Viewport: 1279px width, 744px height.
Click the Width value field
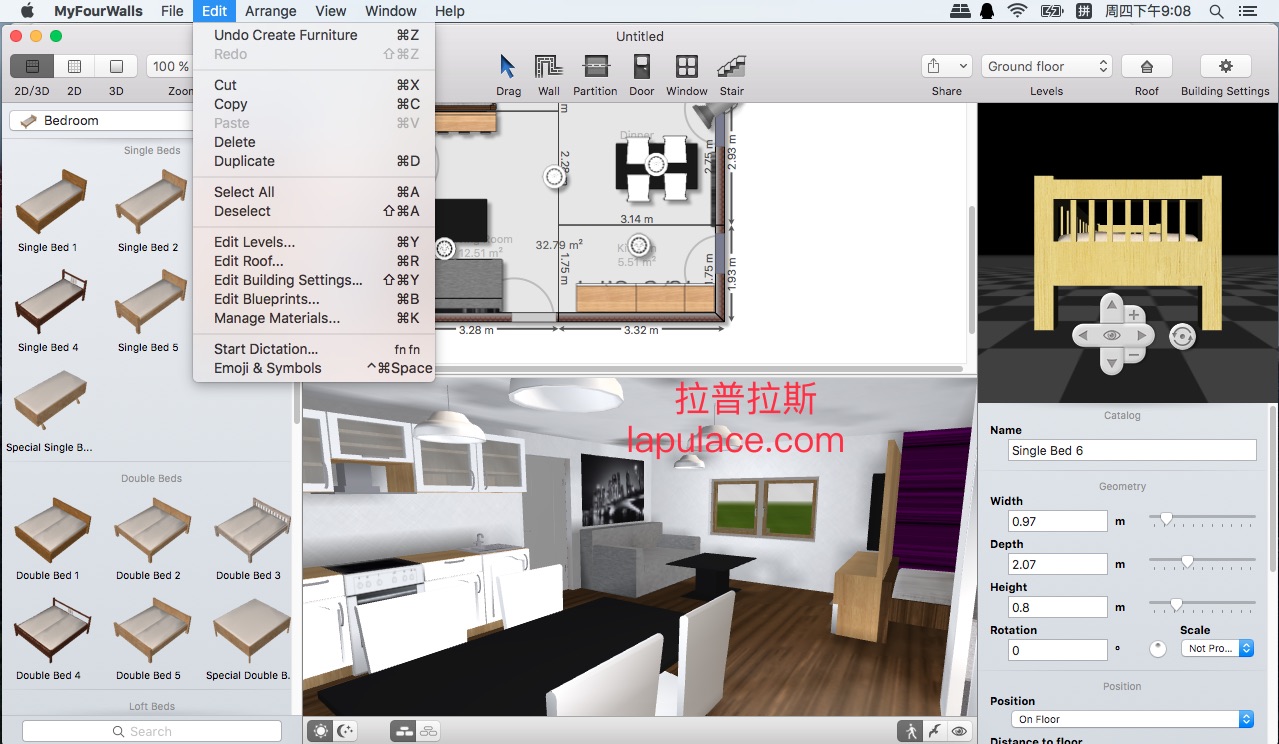(1058, 521)
